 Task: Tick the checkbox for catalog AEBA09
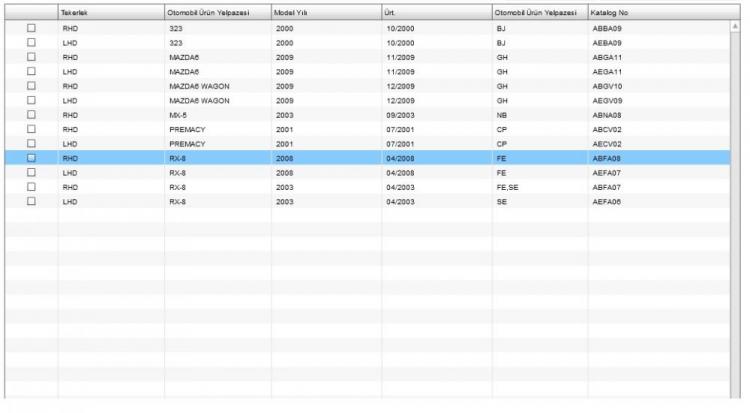(31, 43)
